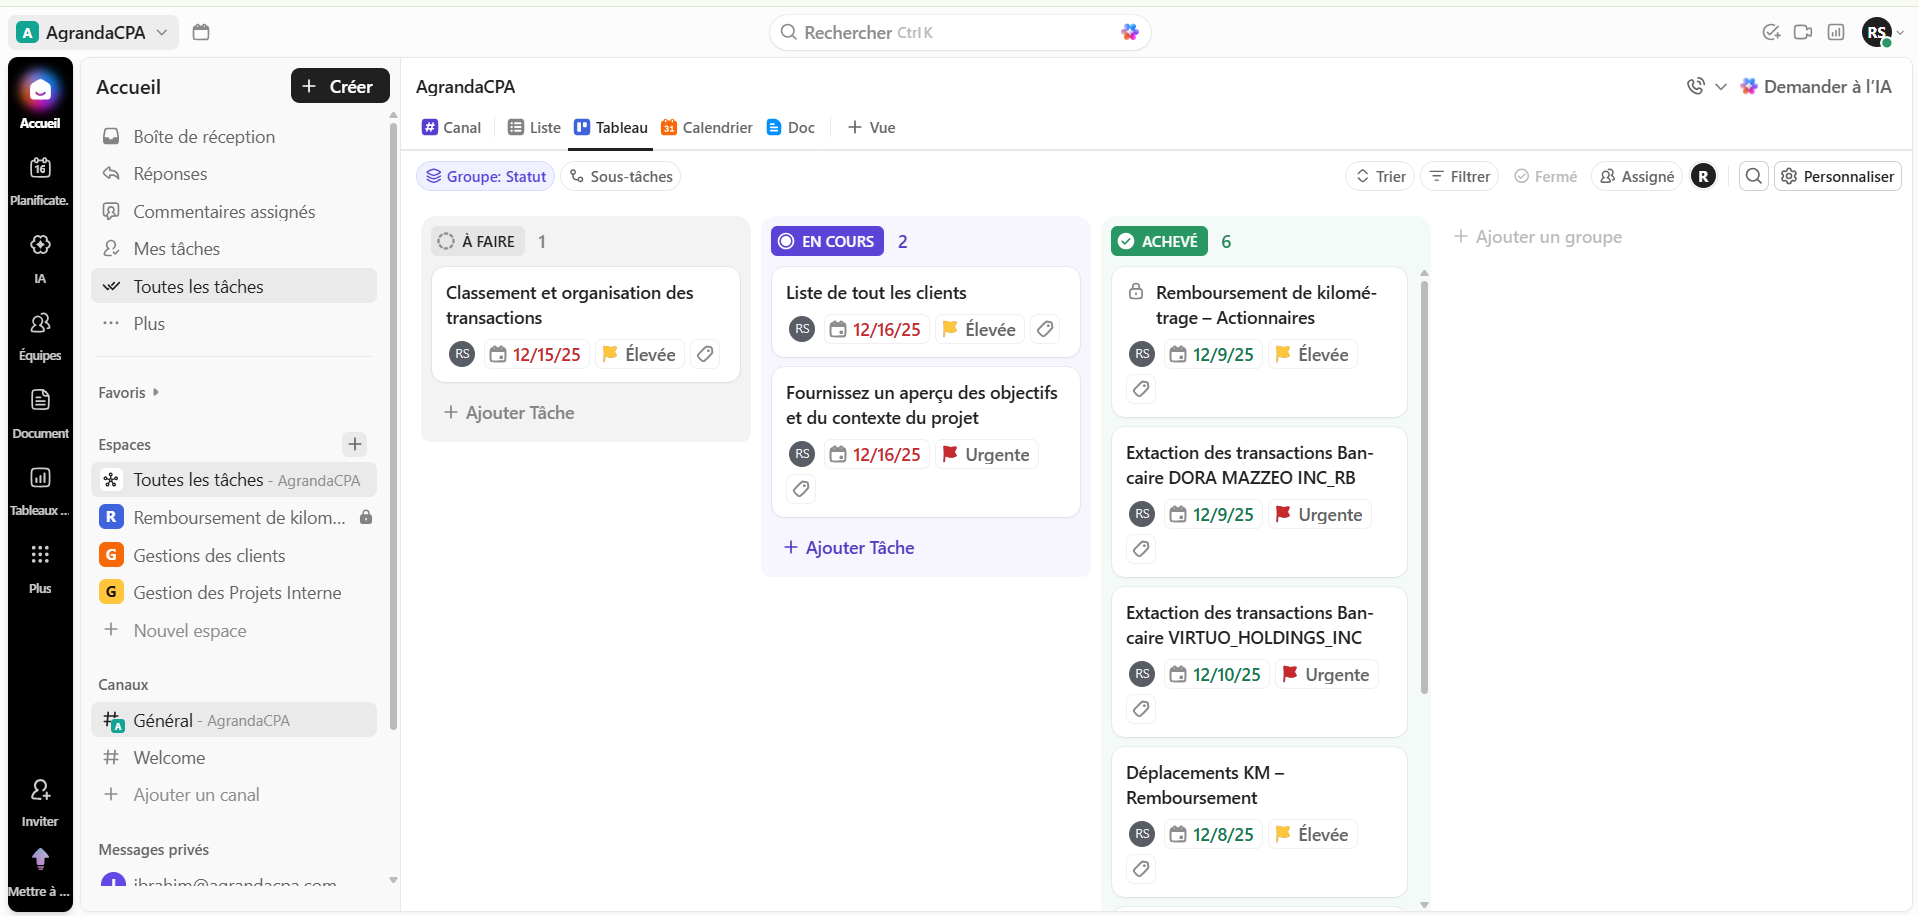Switch to the Liste view tab

[x=534, y=127]
